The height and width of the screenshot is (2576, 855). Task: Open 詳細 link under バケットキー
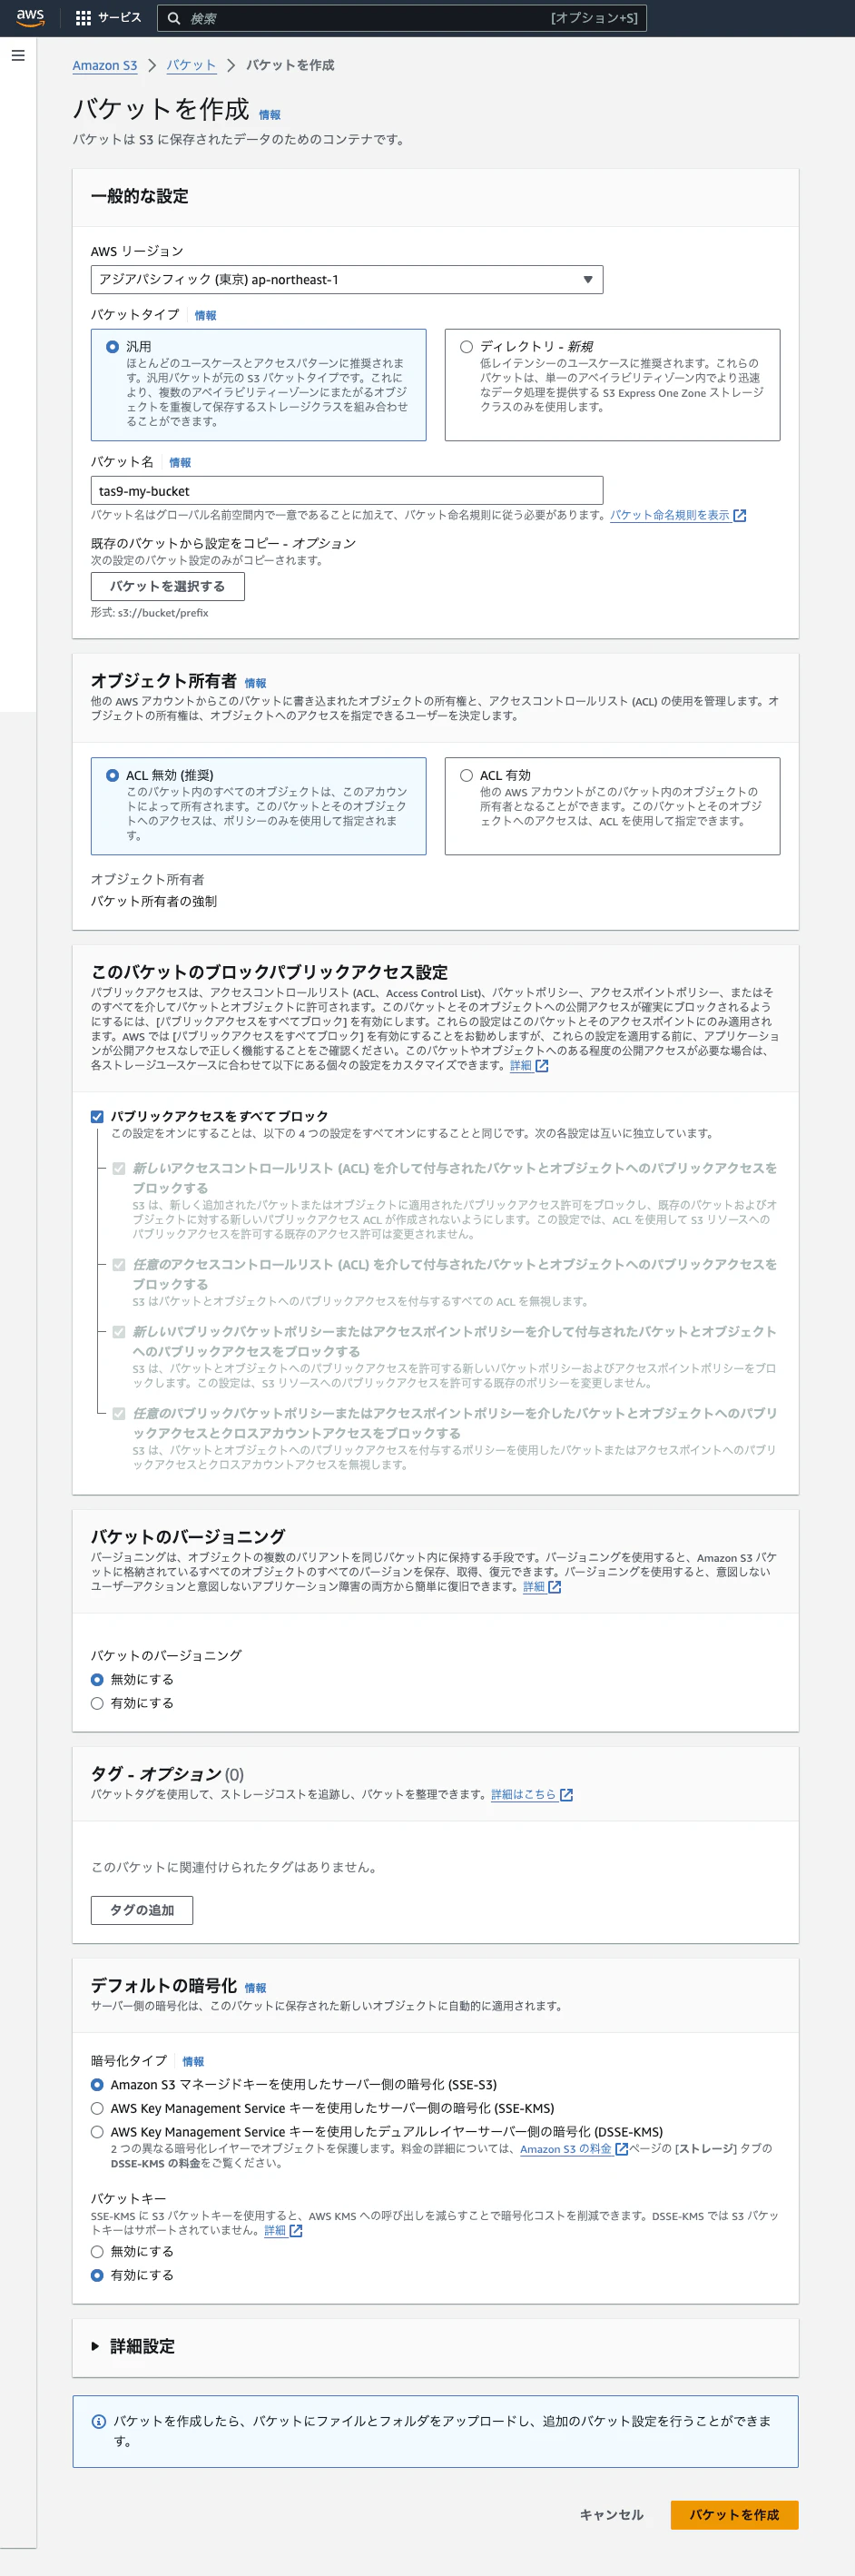point(275,2231)
